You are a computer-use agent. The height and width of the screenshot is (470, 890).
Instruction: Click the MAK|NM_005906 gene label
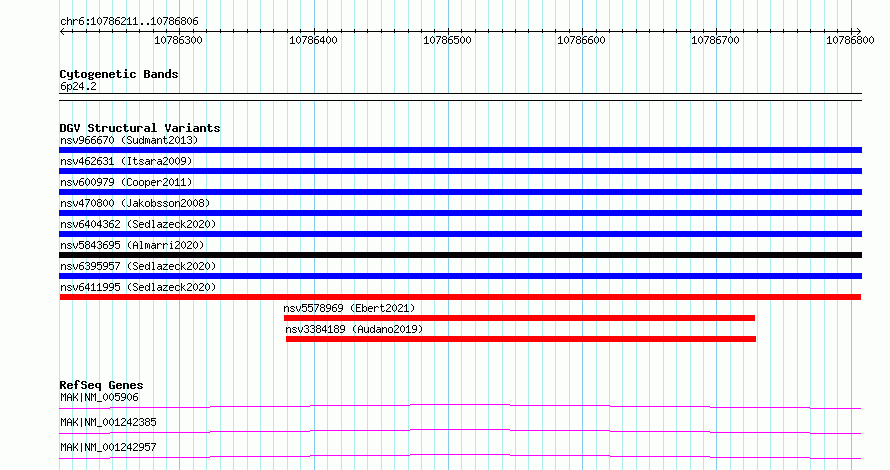click(99, 397)
